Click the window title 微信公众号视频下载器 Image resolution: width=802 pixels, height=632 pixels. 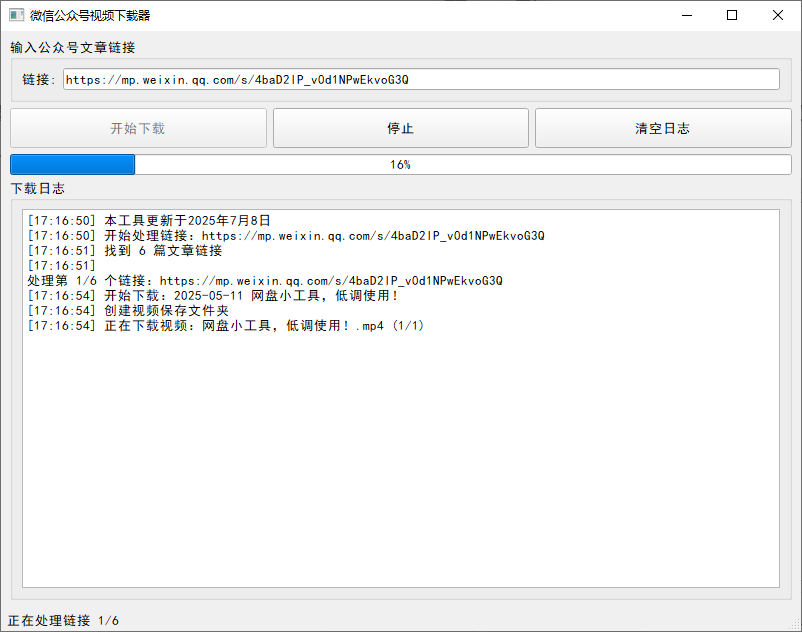90,15
